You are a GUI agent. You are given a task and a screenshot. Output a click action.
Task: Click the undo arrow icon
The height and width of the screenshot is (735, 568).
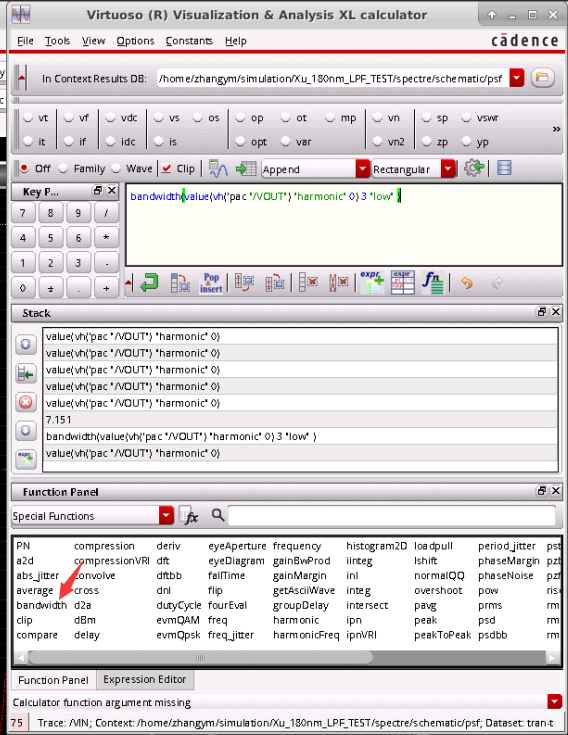(x=467, y=283)
